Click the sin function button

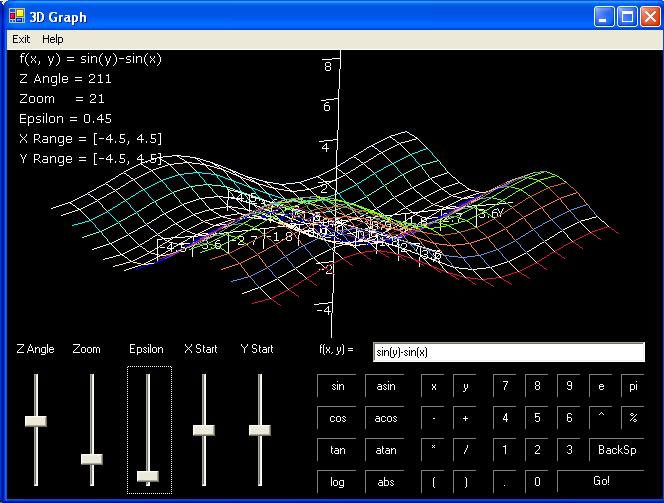pos(337,386)
